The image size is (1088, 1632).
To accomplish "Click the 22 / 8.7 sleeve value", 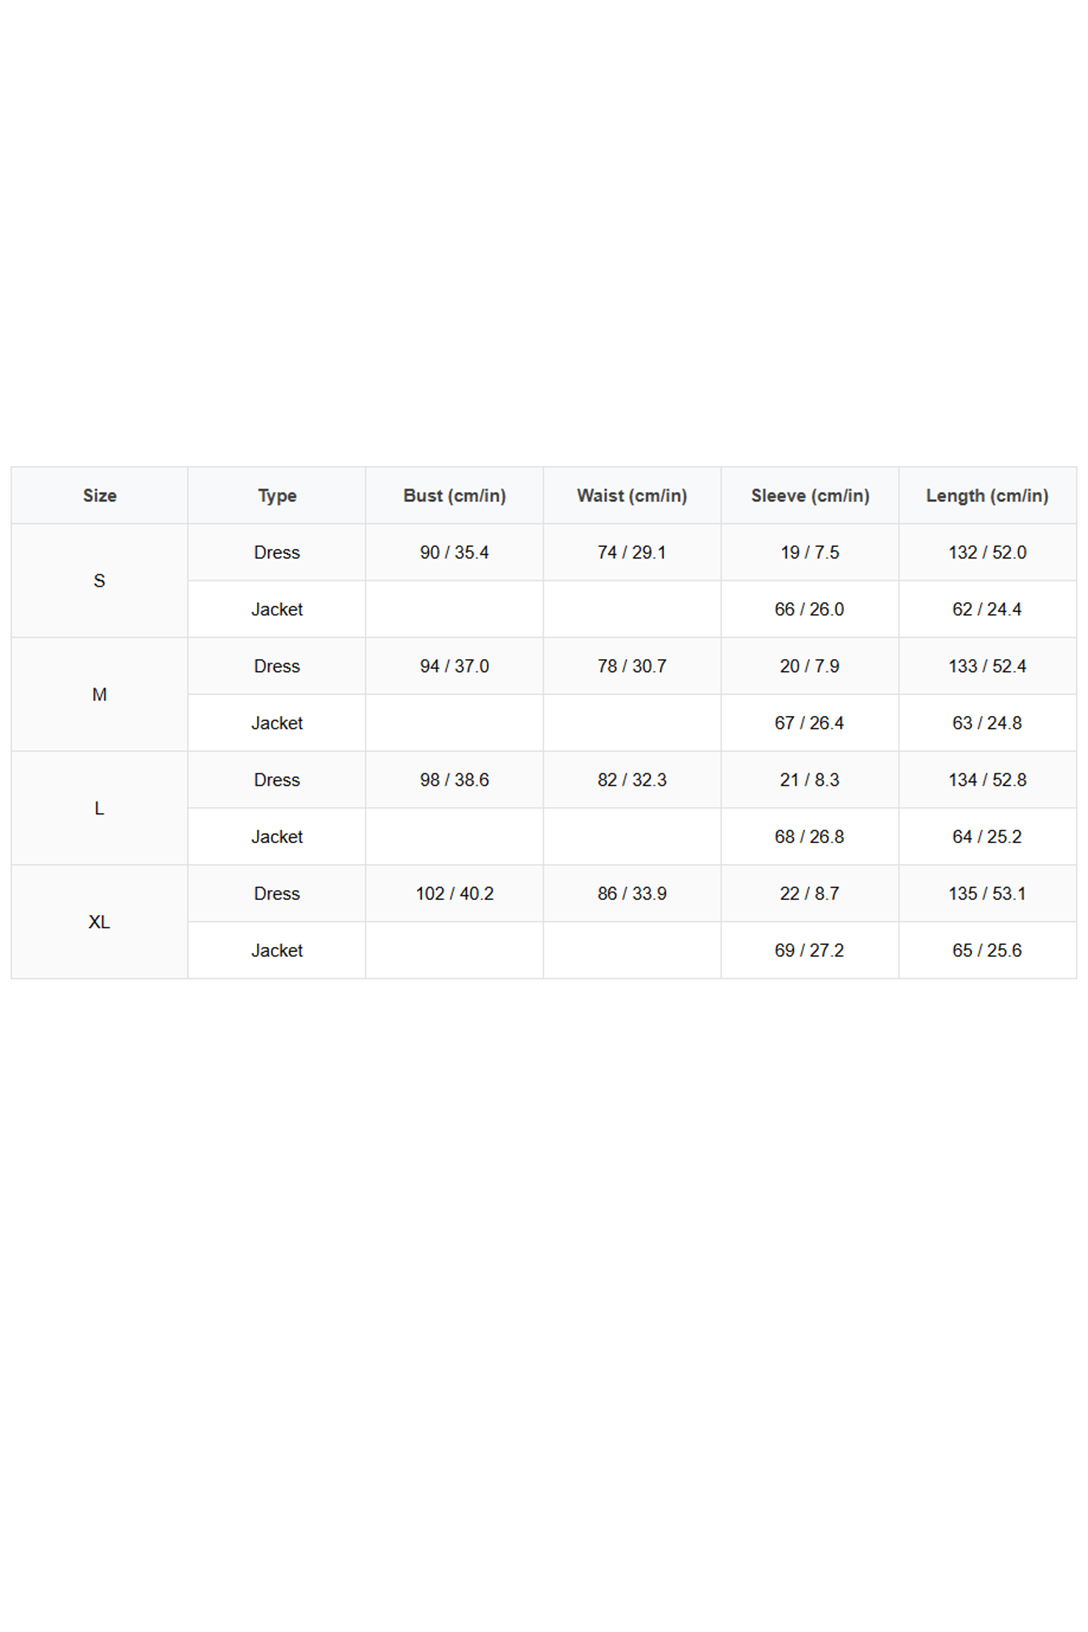I will (810, 894).
